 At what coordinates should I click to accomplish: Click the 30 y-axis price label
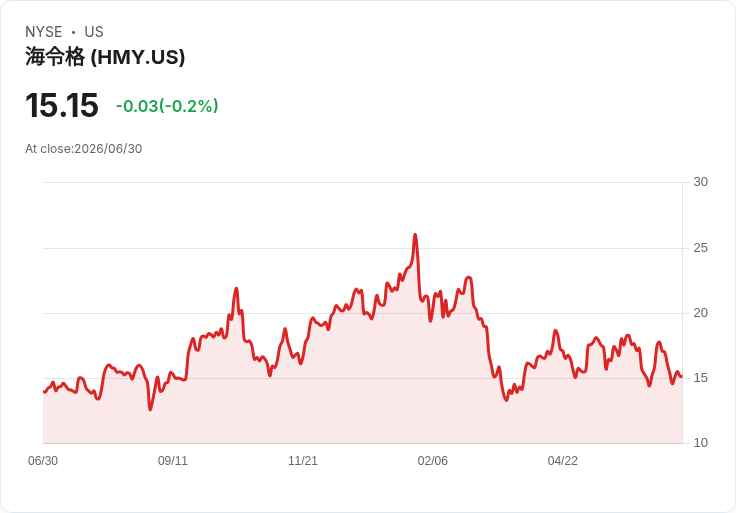(x=700, y=182)
